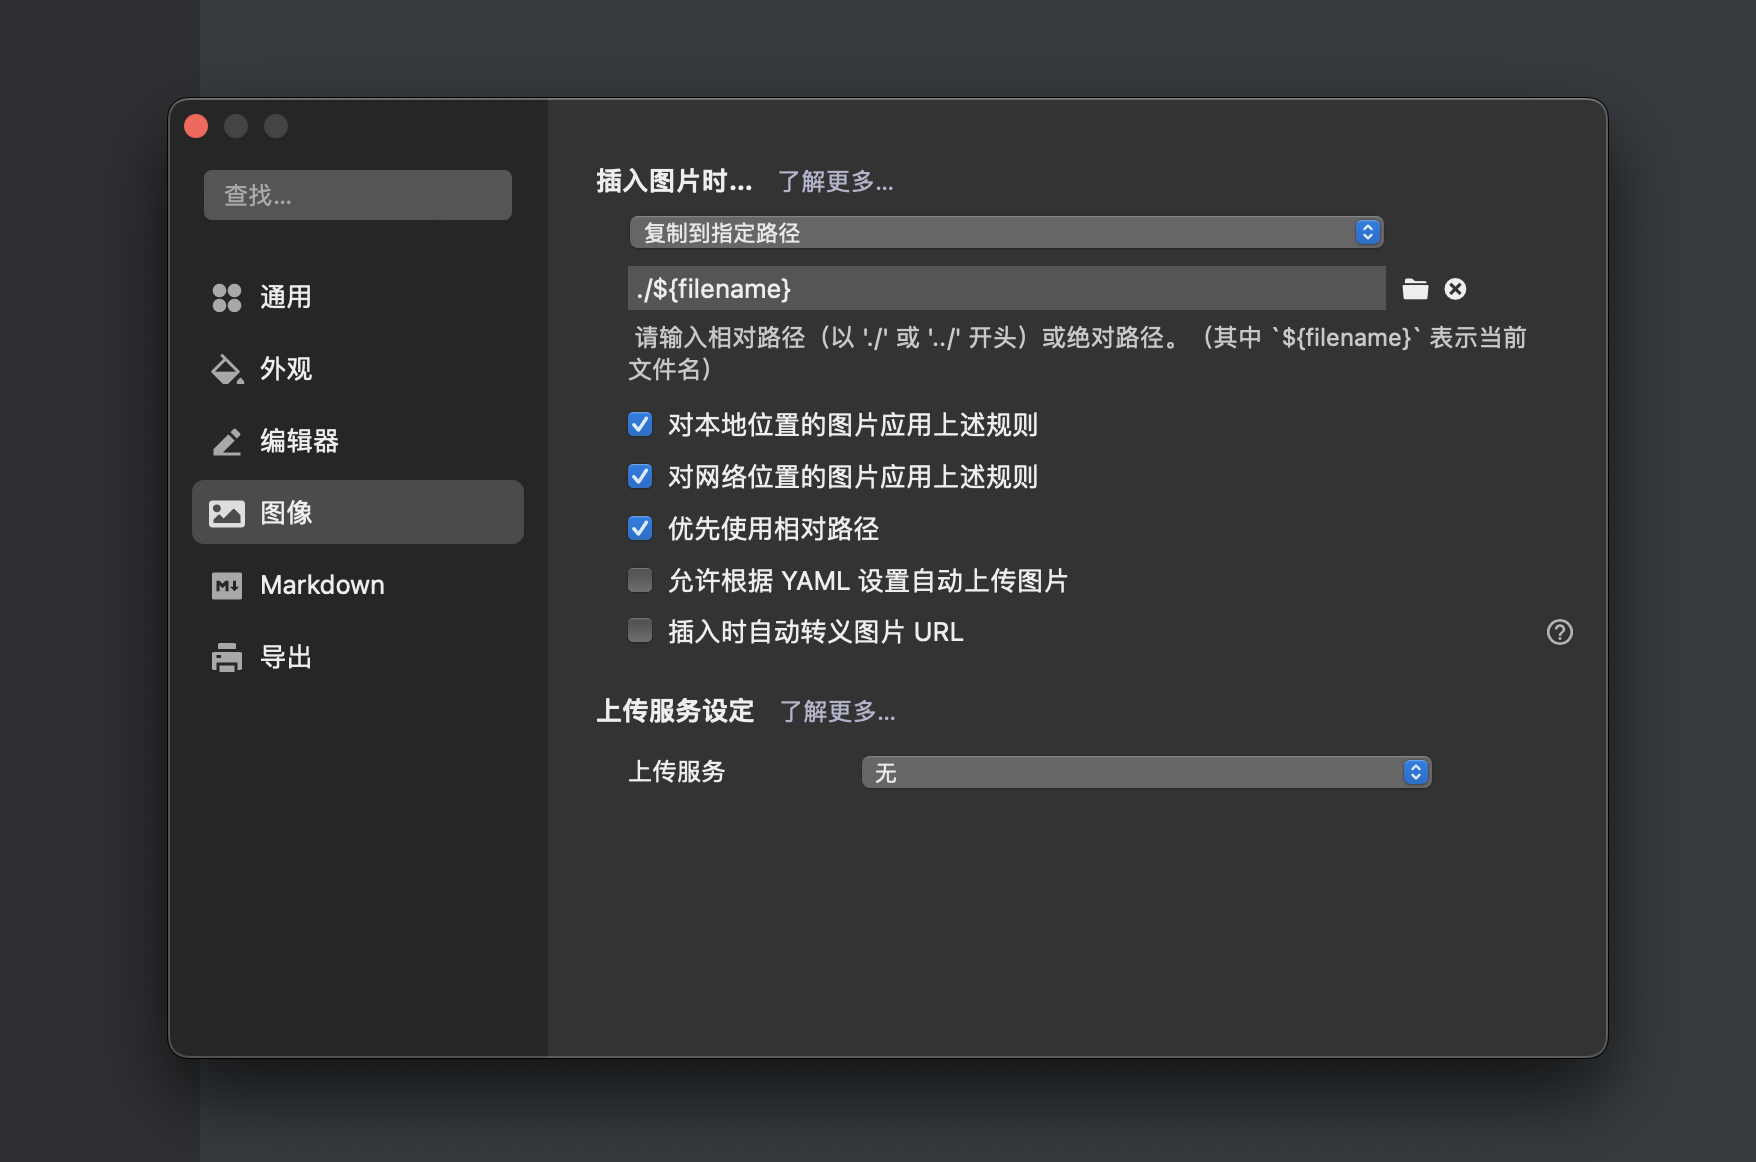Screen dimensions: 1756x1162
Task: Enable 允许根据 YAML 设置自动上传图片
Action: click(x=640, y=580)
